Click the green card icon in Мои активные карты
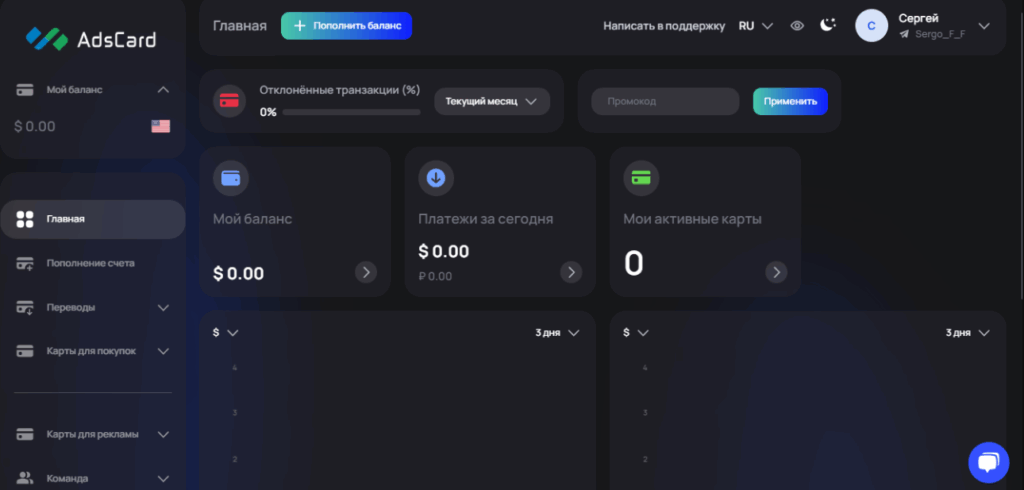The height and width of the screenshot is (490, 1024). (641, 178)
